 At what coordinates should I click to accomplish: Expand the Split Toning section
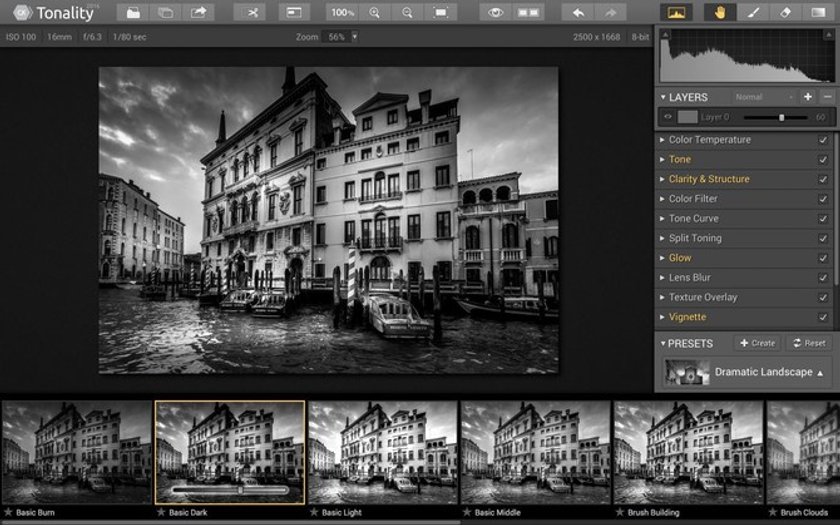(x=663, y=238)
